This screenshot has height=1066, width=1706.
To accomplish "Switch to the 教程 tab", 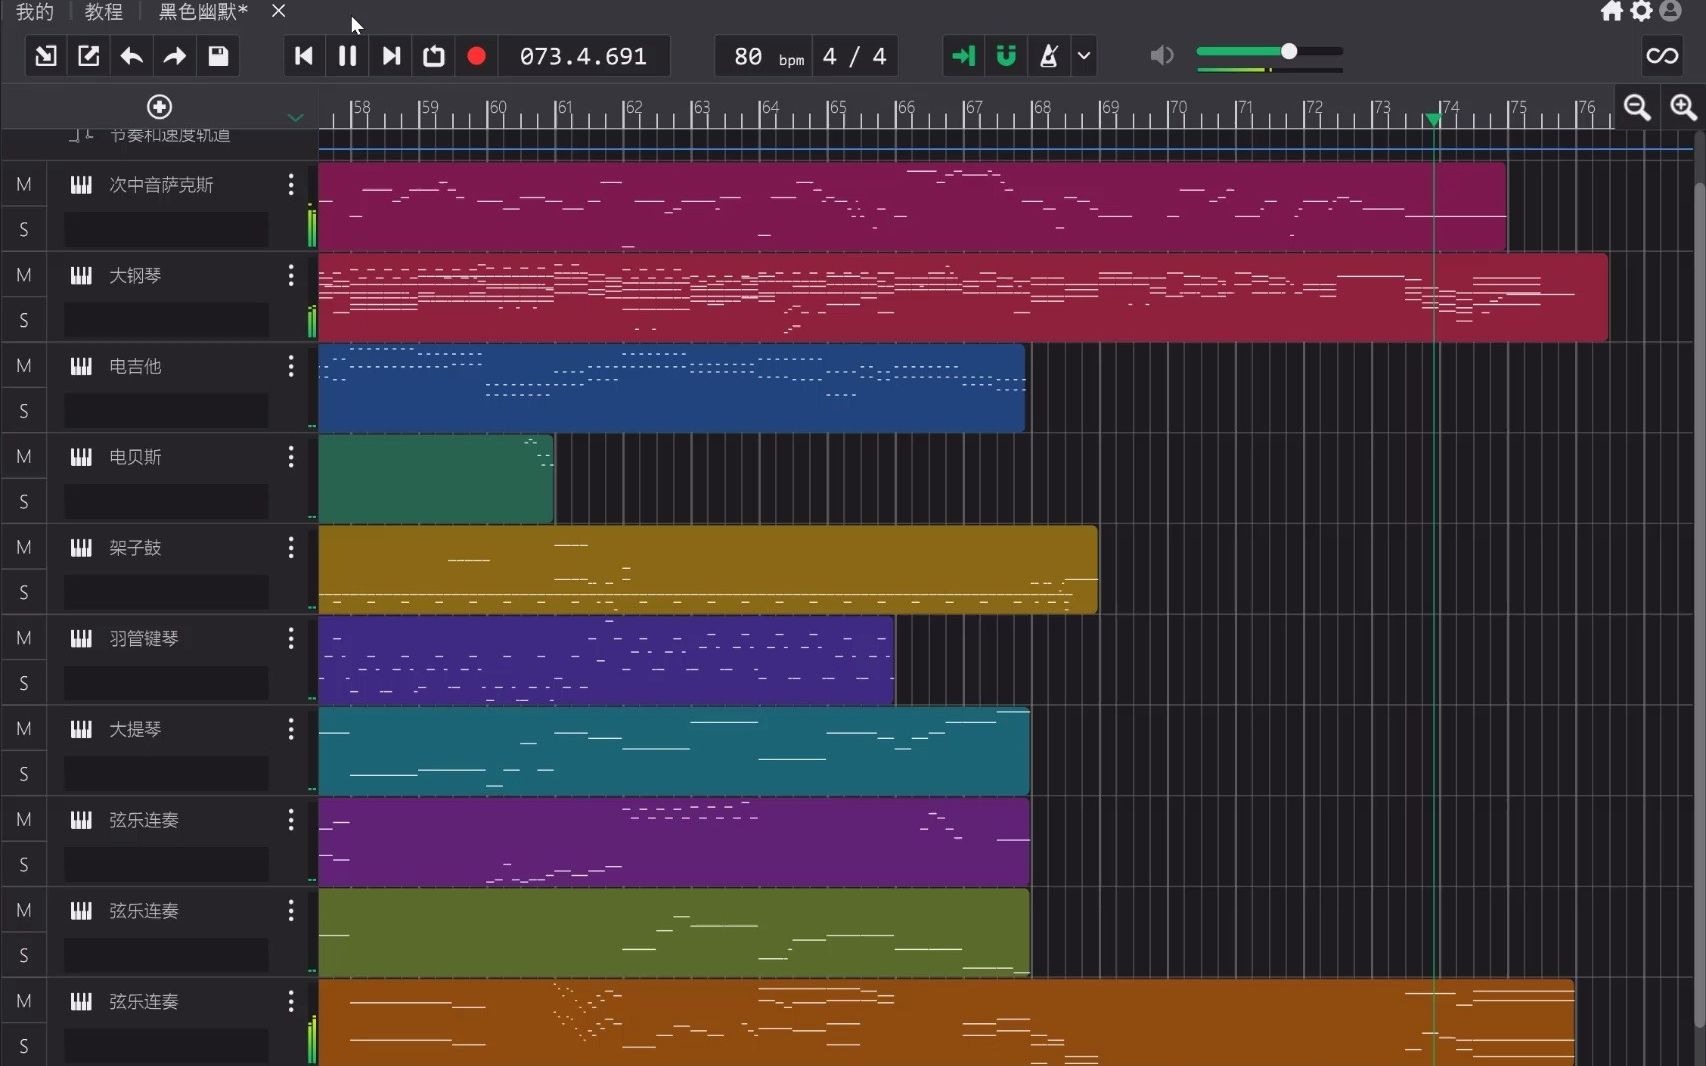I will (104, 11).
